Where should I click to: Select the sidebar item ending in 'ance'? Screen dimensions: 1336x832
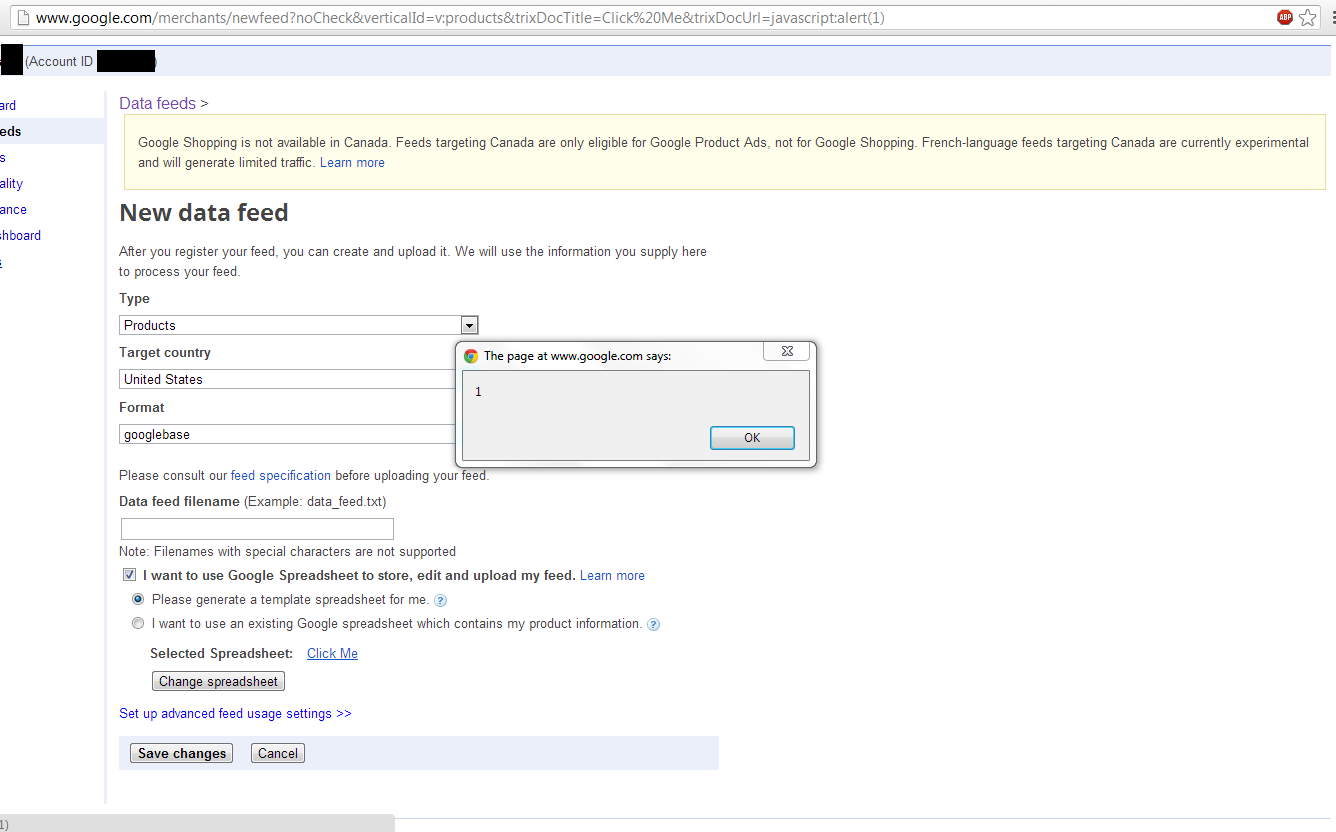click(x=13, y=210)
